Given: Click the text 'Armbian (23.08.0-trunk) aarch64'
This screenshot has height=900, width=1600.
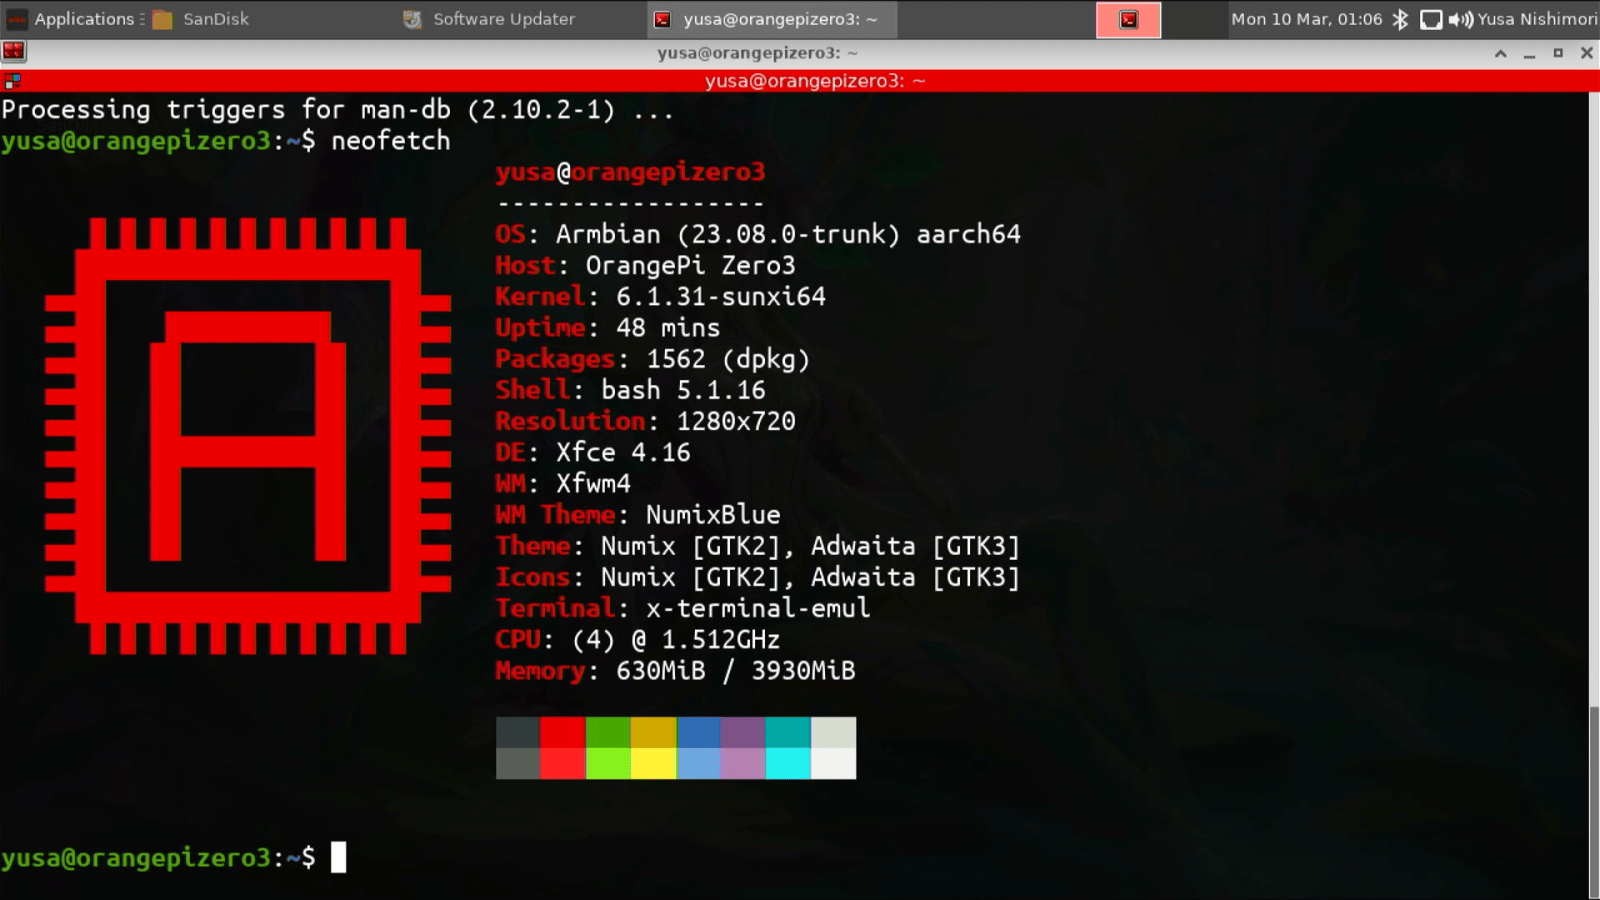Looking at the screenshot, I should 788,234.
